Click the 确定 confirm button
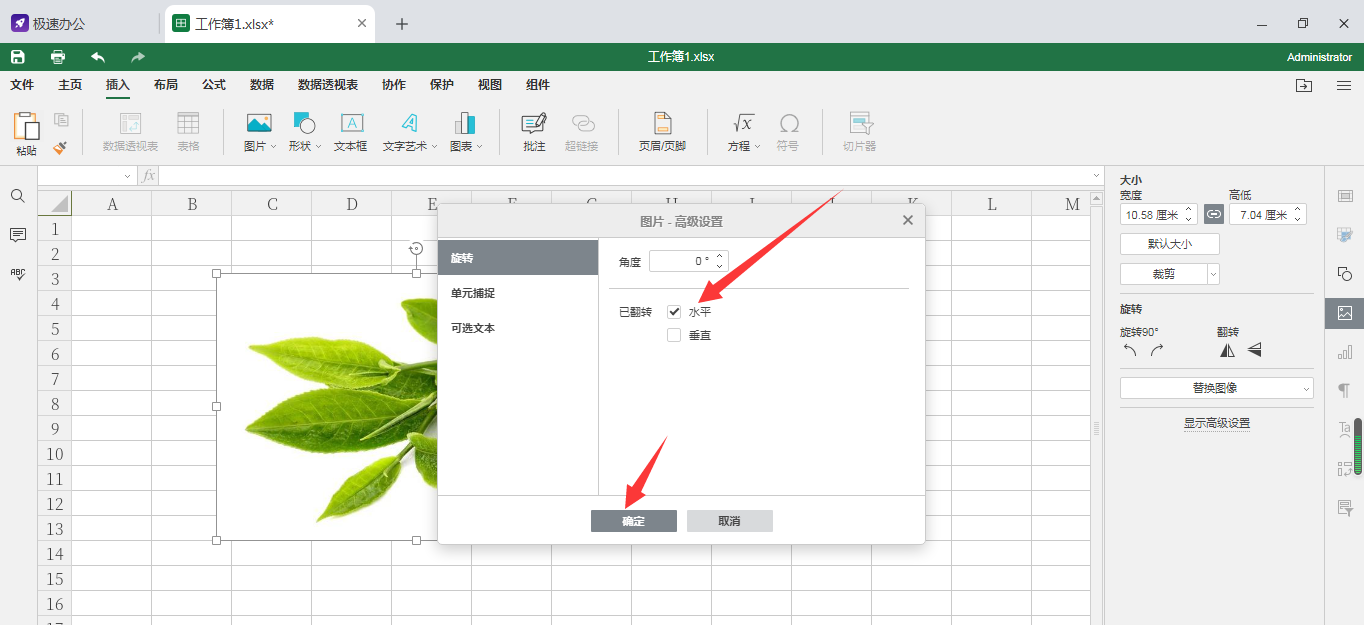Viewport: 1364px width, 625px height. pyautogui.click(x=634, y=521)
